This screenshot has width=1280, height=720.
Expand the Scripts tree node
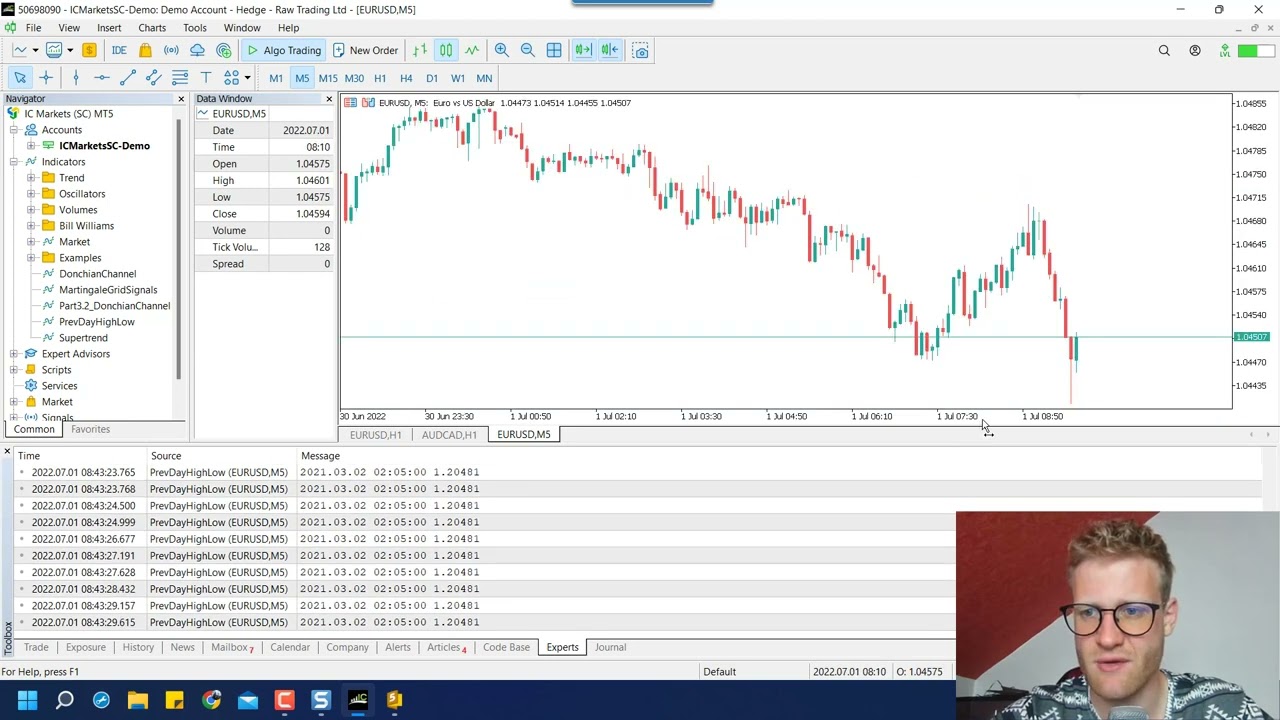[x=14, y=370]
